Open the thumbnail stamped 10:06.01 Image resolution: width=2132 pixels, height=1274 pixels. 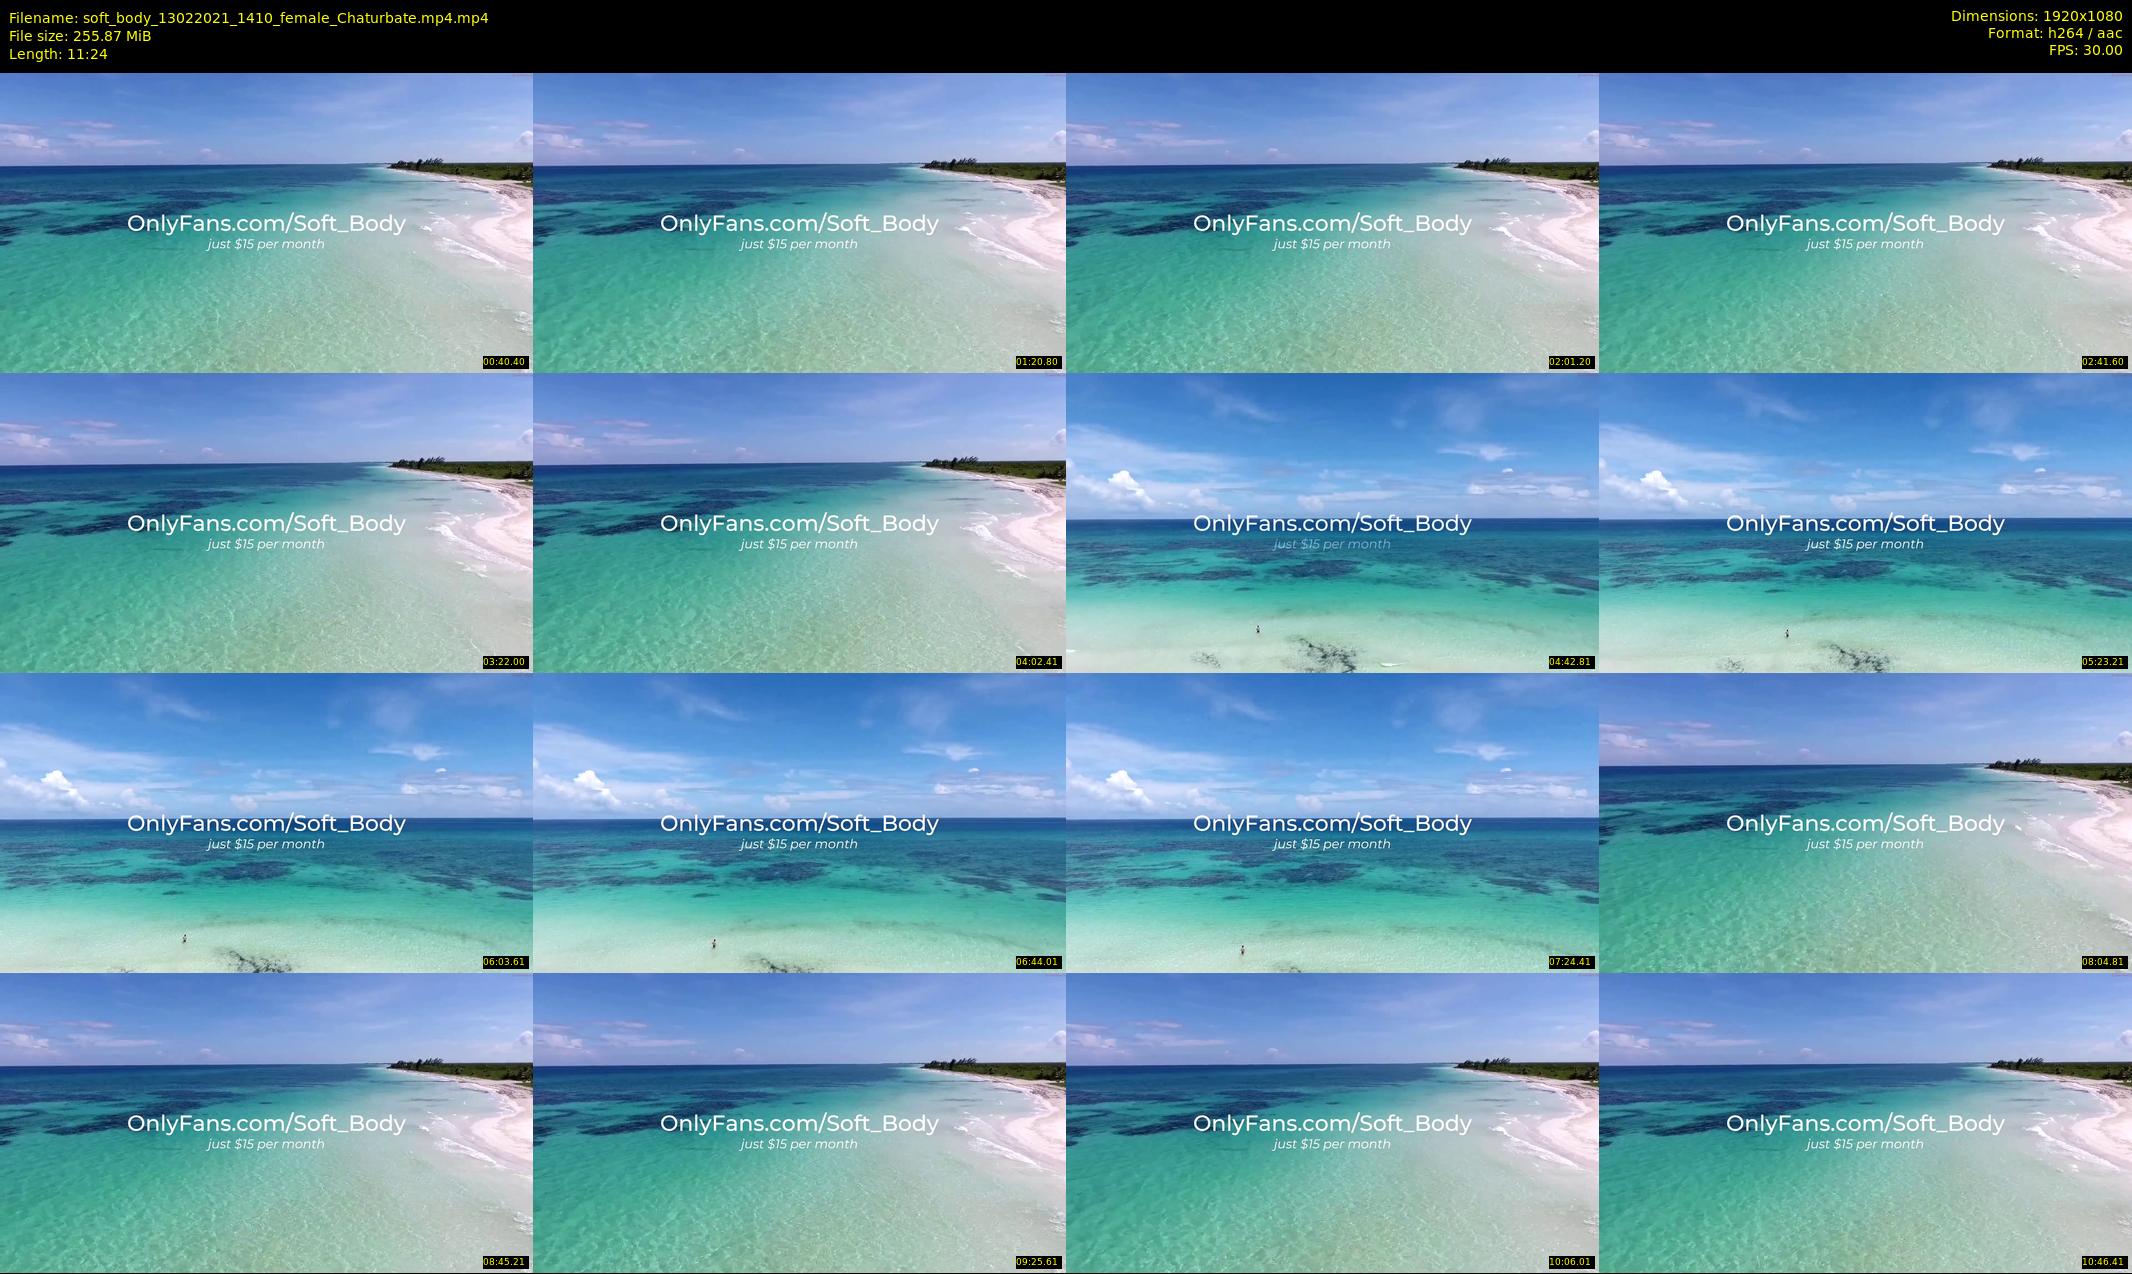pos(1332,1123)
